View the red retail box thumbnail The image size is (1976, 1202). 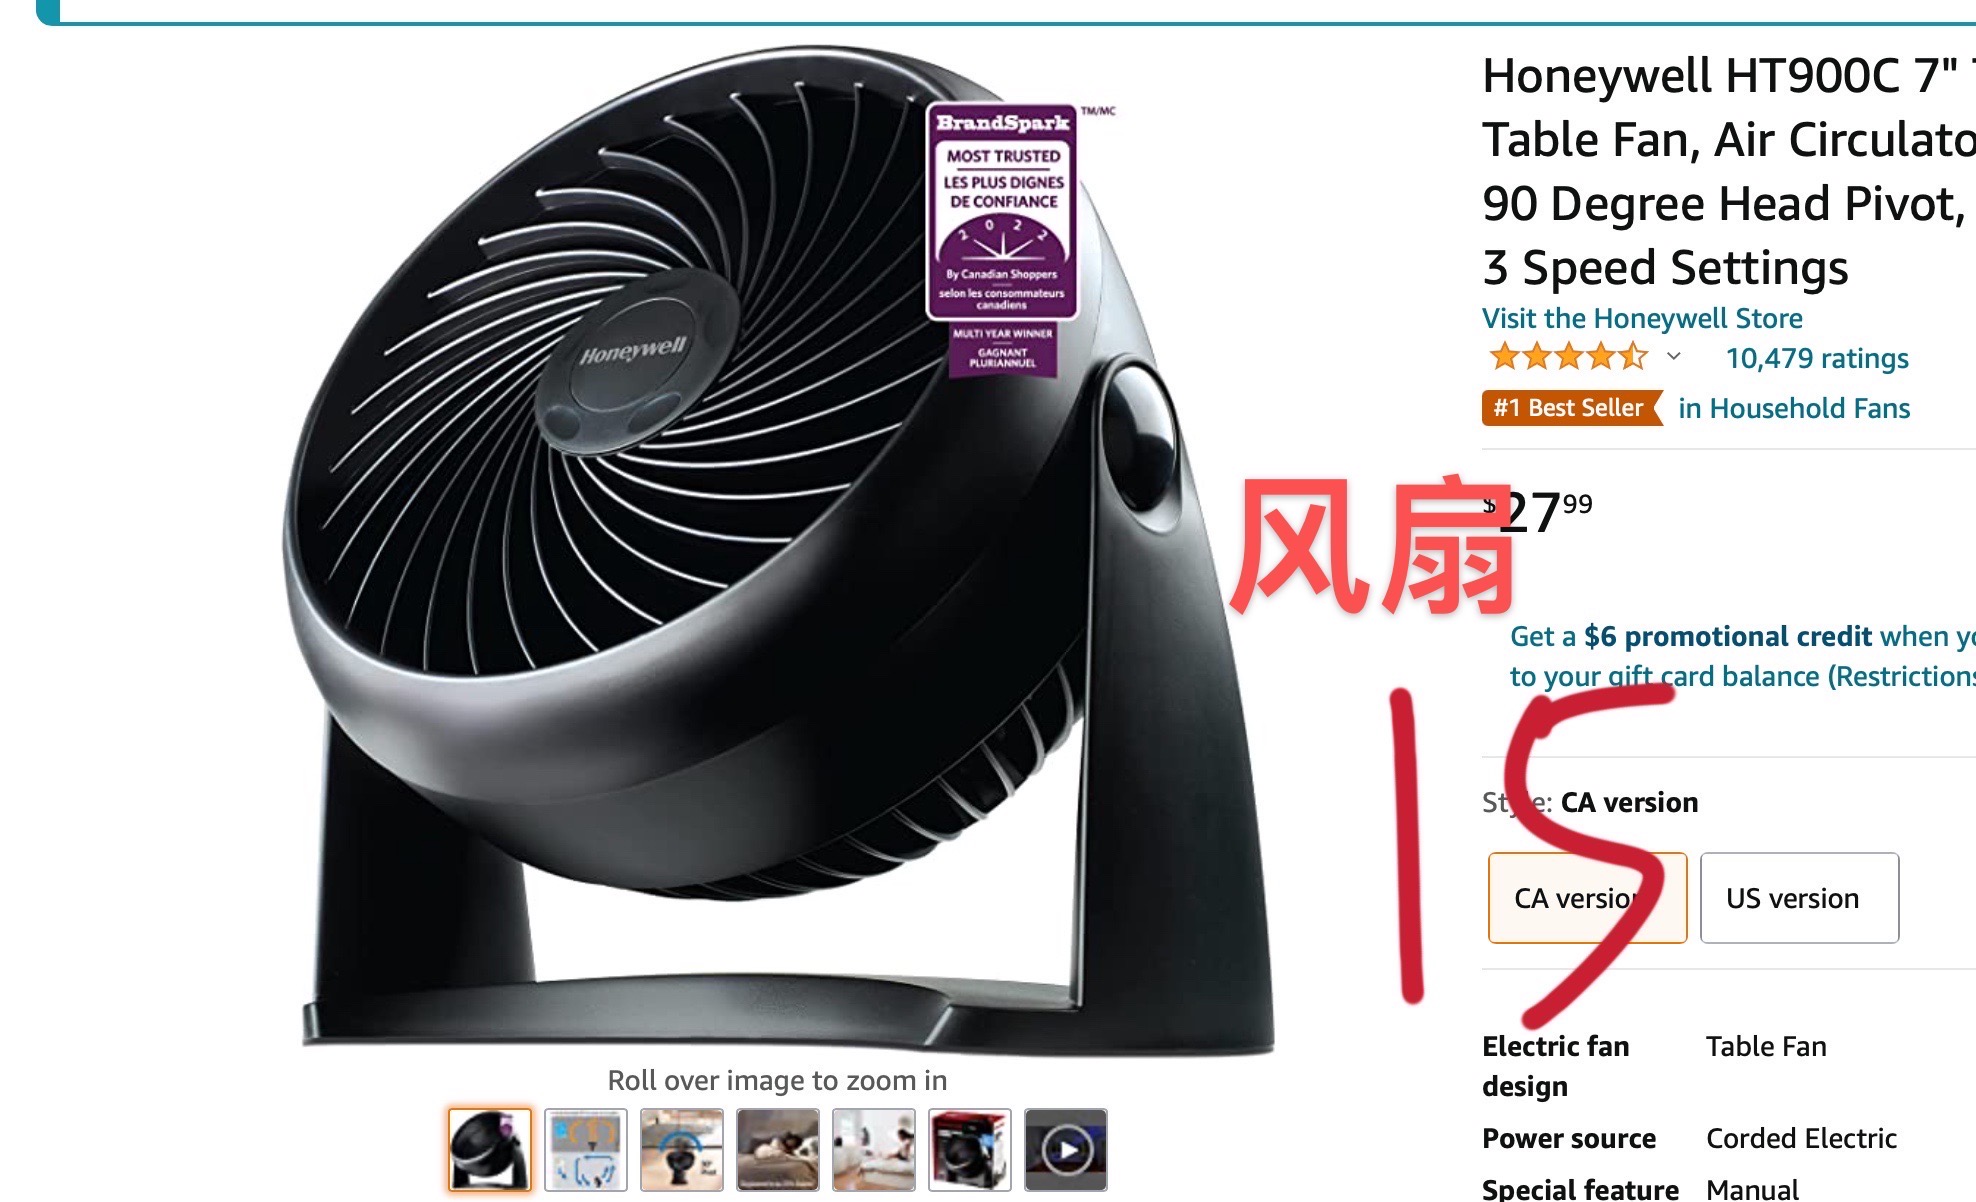970,1149
